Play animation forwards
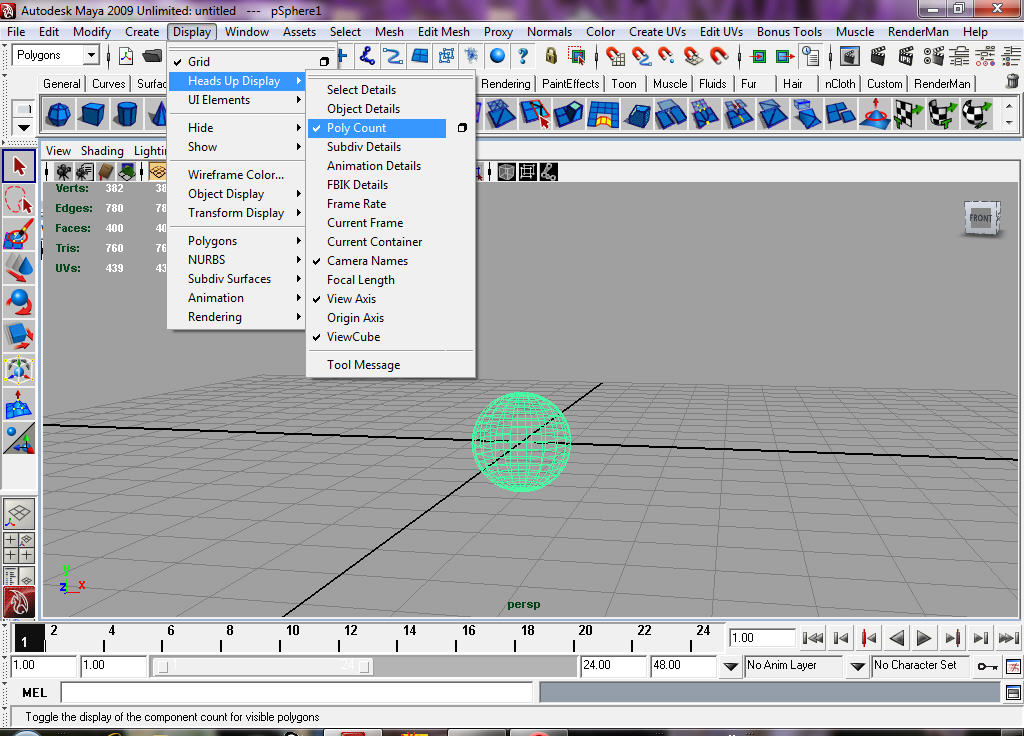Image resolution: width=1024 pixels, height=736 pixels. (x=923, y=638)
